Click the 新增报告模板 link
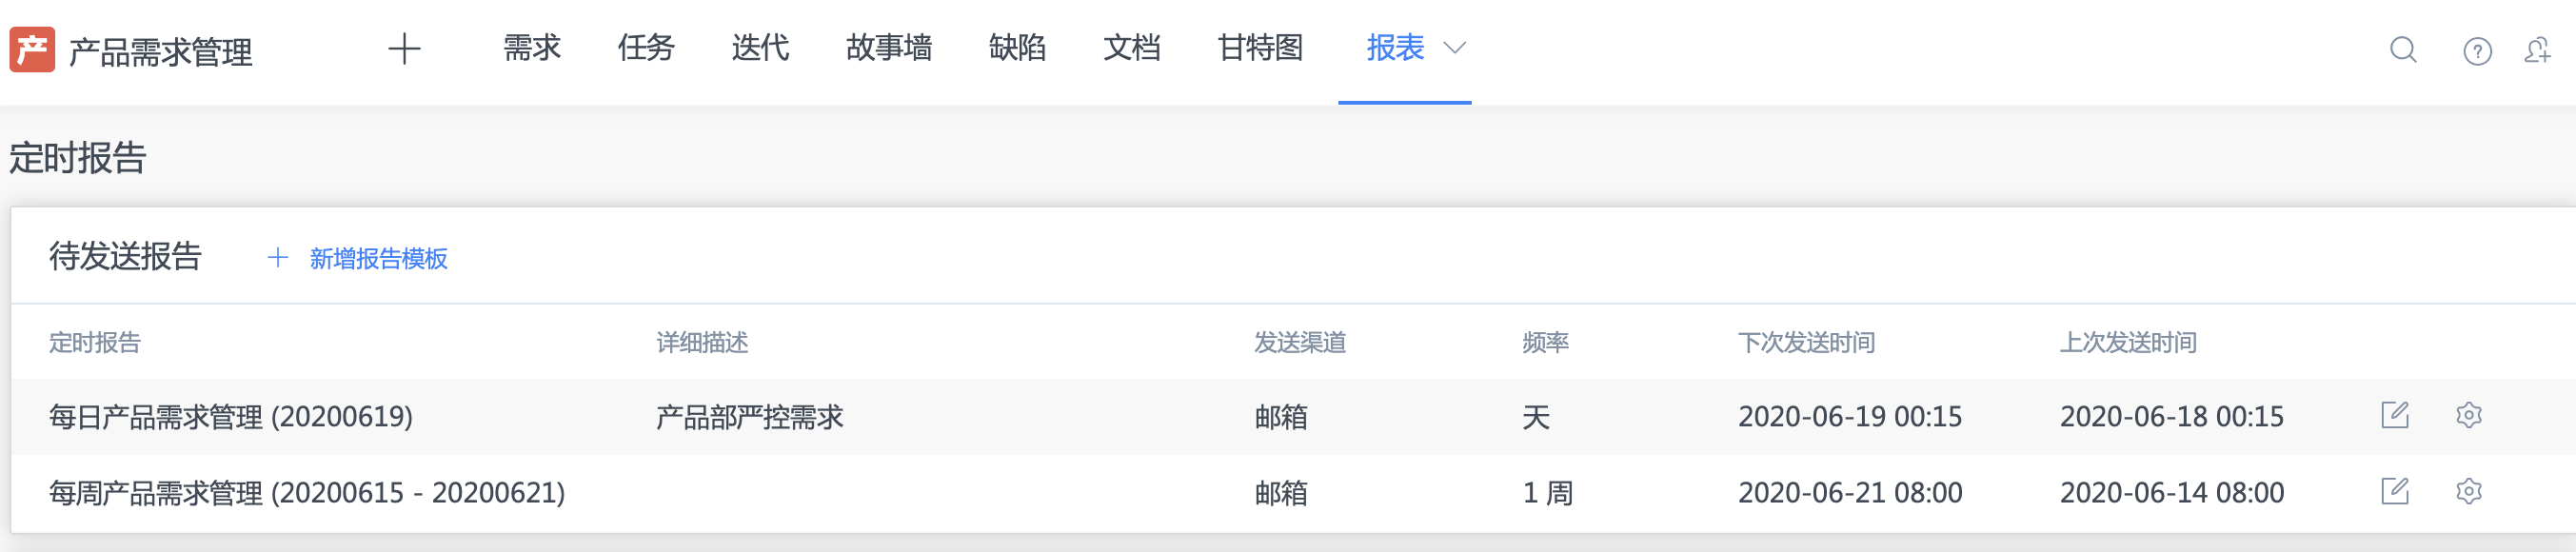This screenshot has width=2576, height=552. (378, 258)
